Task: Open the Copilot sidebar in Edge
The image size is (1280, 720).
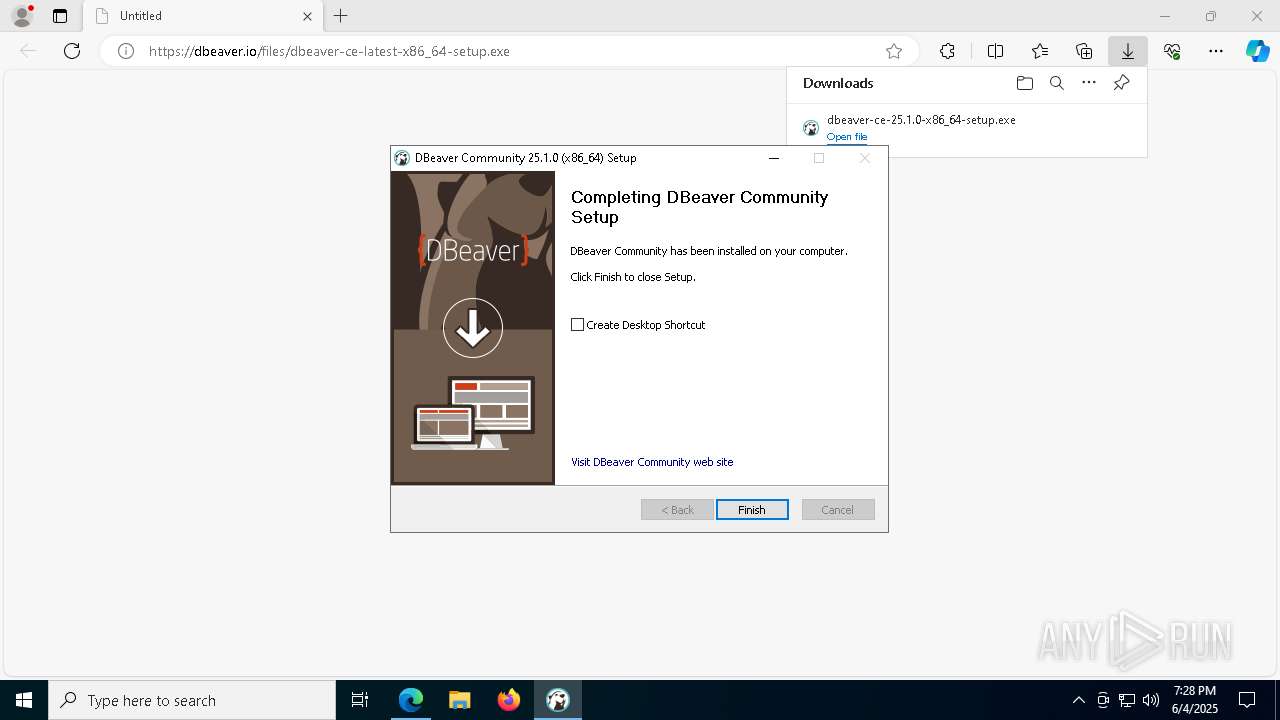Action: pyautogui.click(x=1257, y=51)
